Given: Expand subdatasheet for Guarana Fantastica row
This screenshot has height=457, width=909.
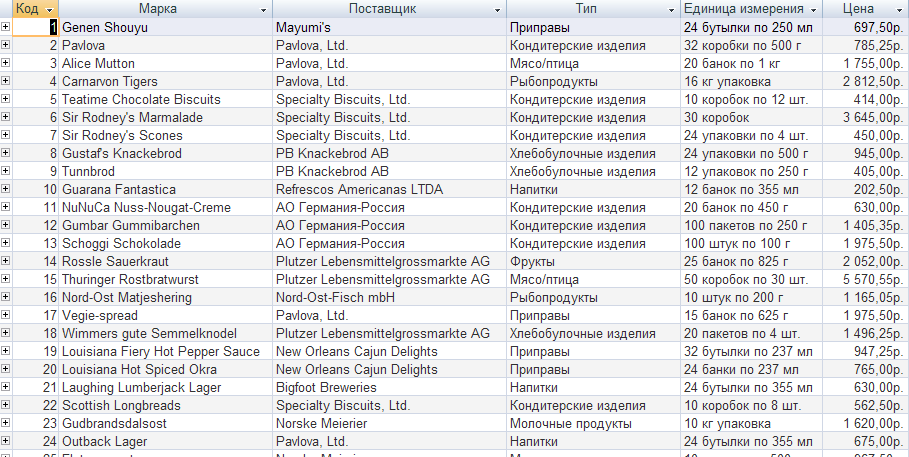Looking at the screenshot, I should coord(6,188).
